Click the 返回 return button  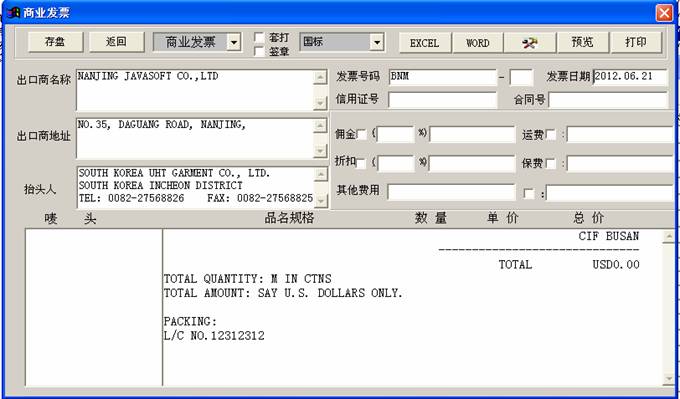(116, 42)
